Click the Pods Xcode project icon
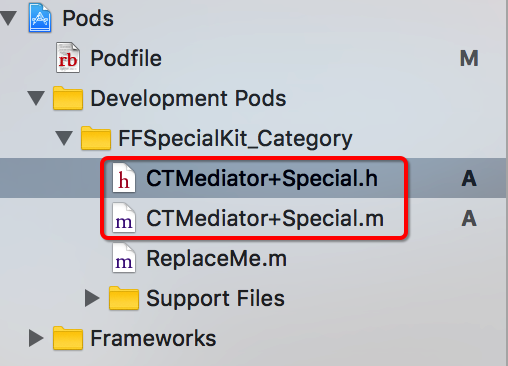This screenshot has width=508, height=366. coord(40,18)
